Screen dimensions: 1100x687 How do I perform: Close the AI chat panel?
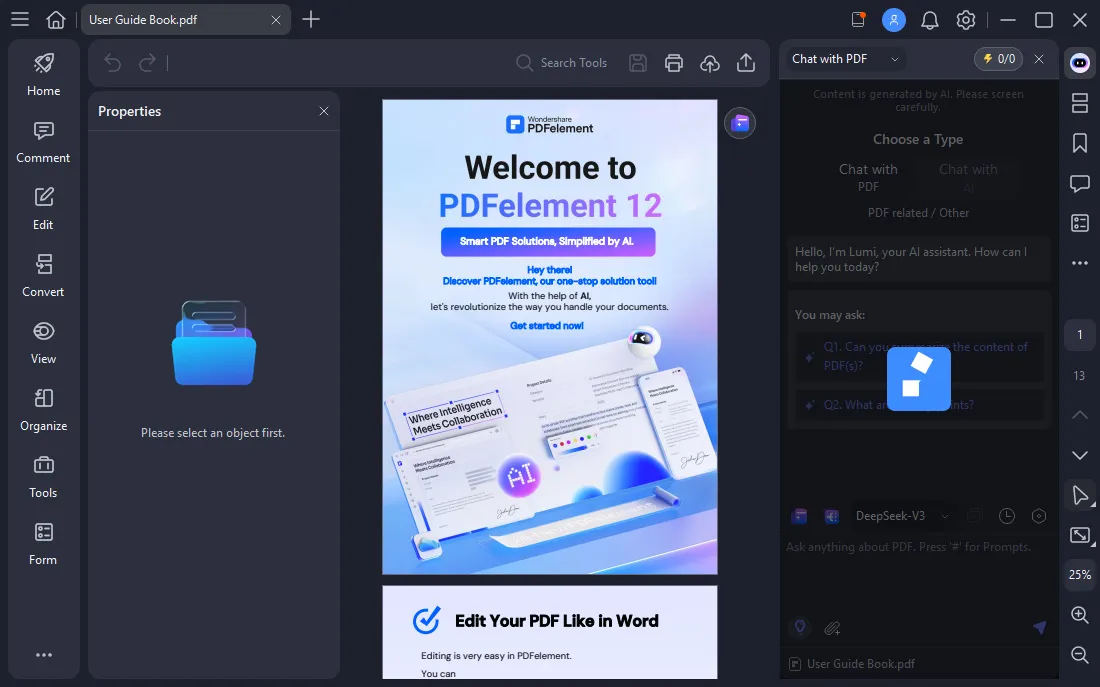[x=1039, y=59]
